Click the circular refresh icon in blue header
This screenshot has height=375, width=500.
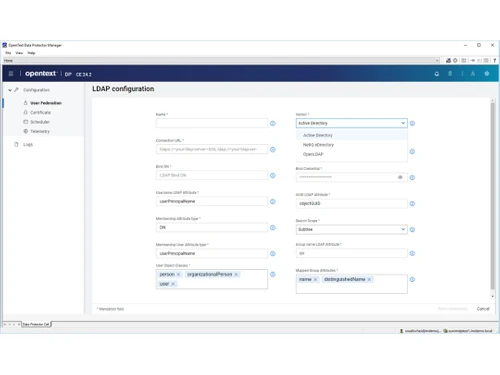pyautogui.click(x=437, y=74)
